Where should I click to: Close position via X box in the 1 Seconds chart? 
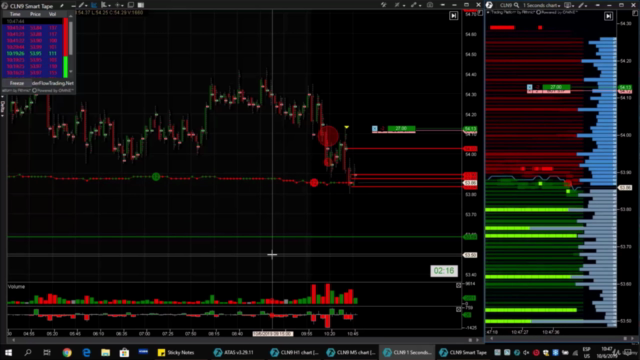point(529,87)
